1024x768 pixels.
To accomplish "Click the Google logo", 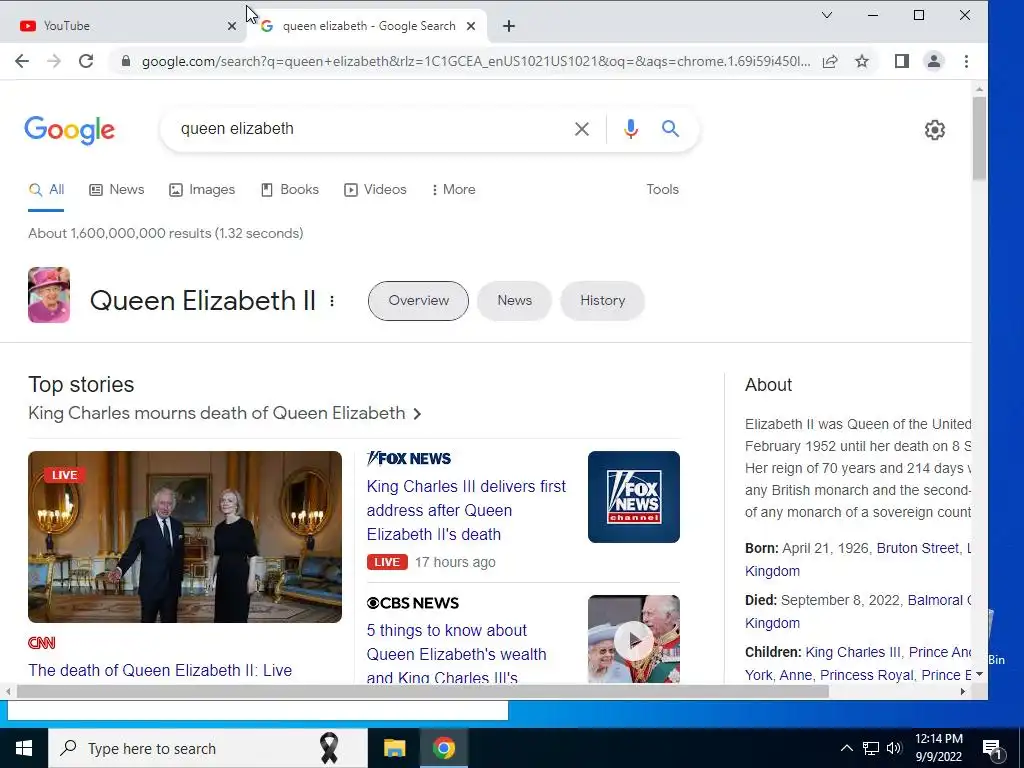I will point(69,130).
